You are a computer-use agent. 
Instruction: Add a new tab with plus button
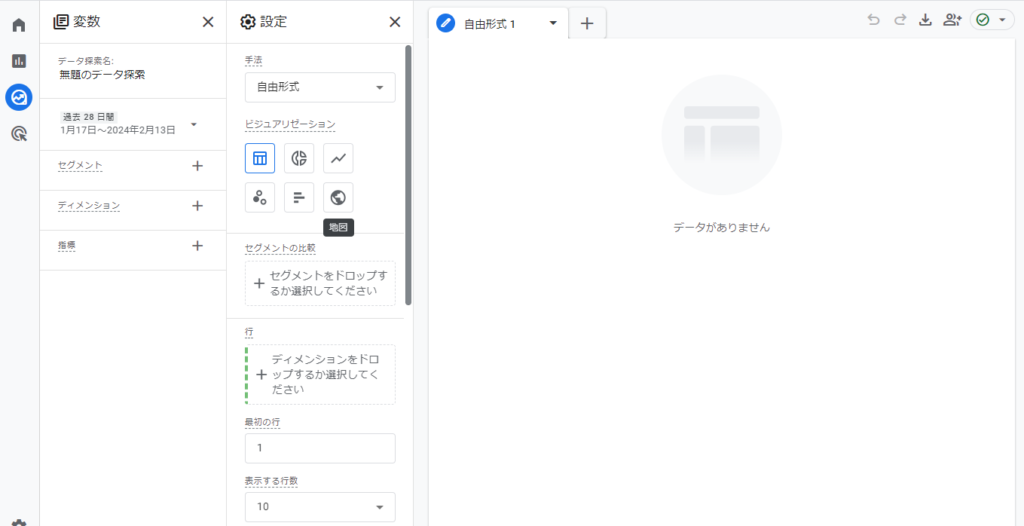click(x=587, y=23)
